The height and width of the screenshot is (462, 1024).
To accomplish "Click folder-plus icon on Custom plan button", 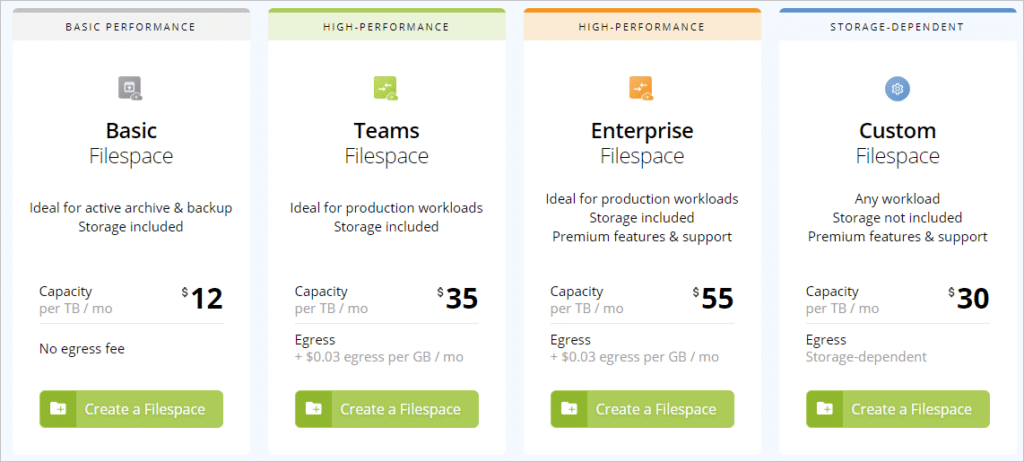I will click(x=824, y=409).
